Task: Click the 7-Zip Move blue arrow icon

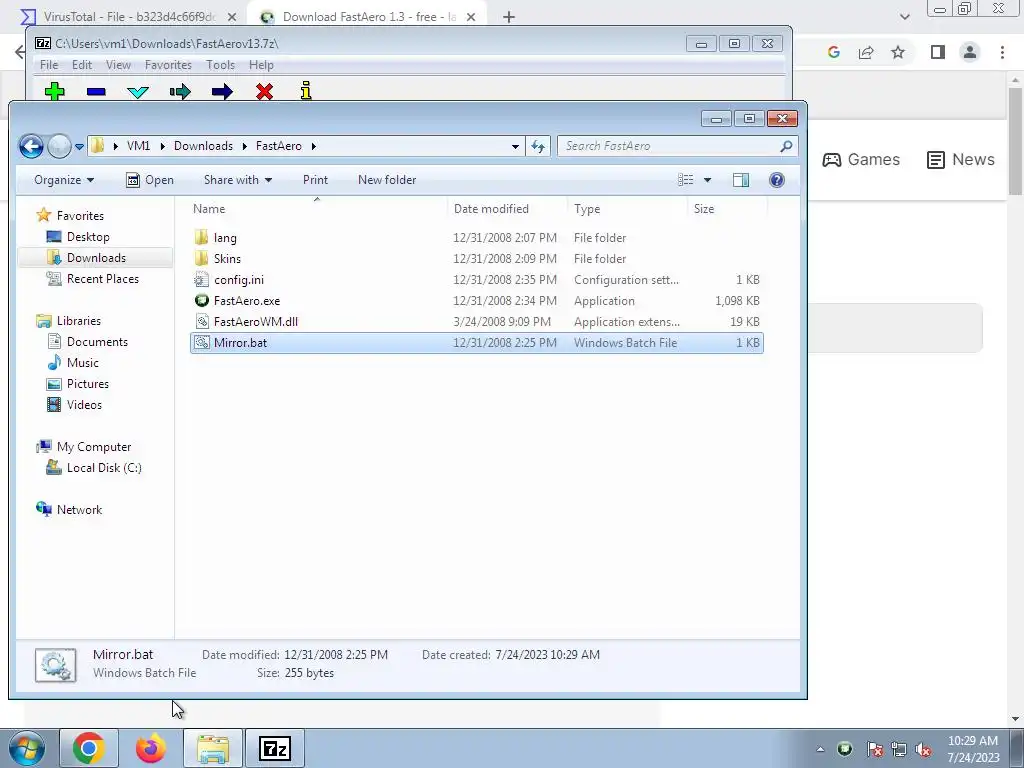Action: tap(222, 92)
